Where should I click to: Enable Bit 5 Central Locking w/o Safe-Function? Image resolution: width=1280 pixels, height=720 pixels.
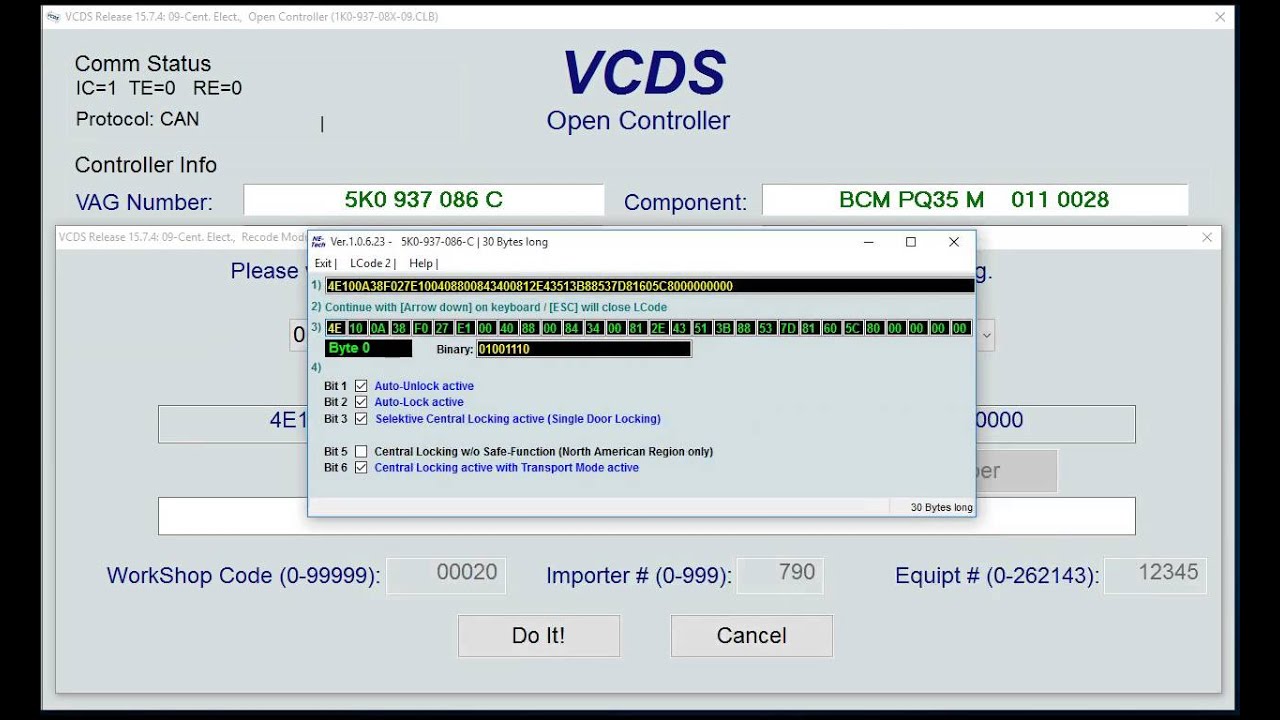(361, 452)
